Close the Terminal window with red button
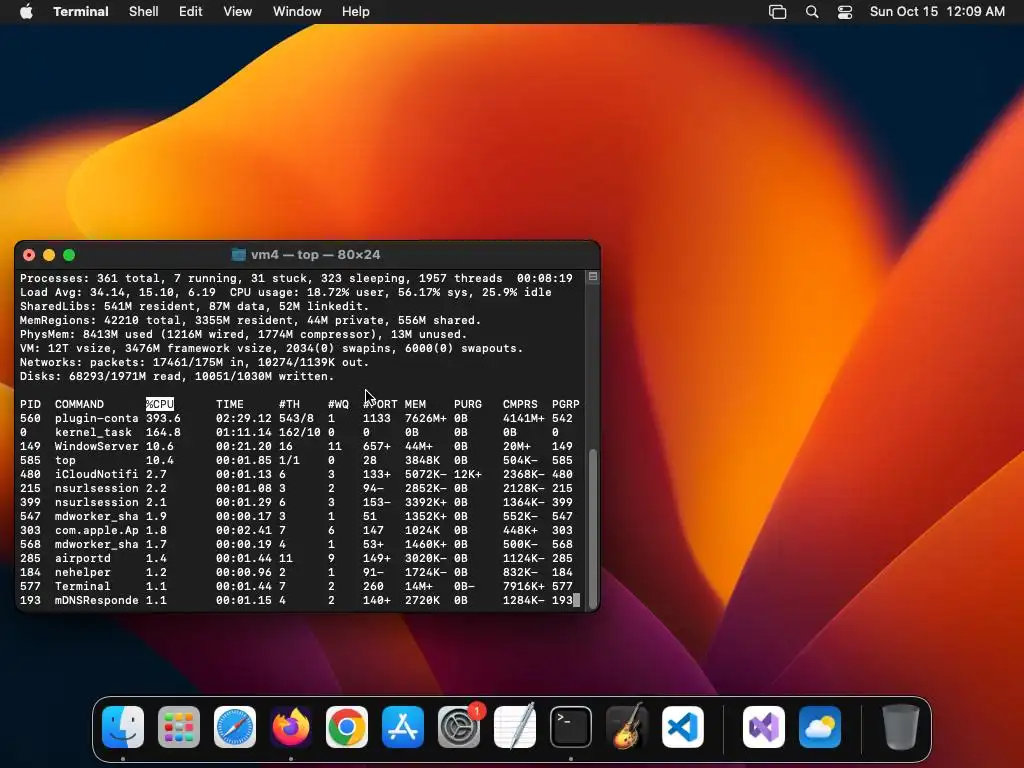1024x768 pixels. coord(29,255)
